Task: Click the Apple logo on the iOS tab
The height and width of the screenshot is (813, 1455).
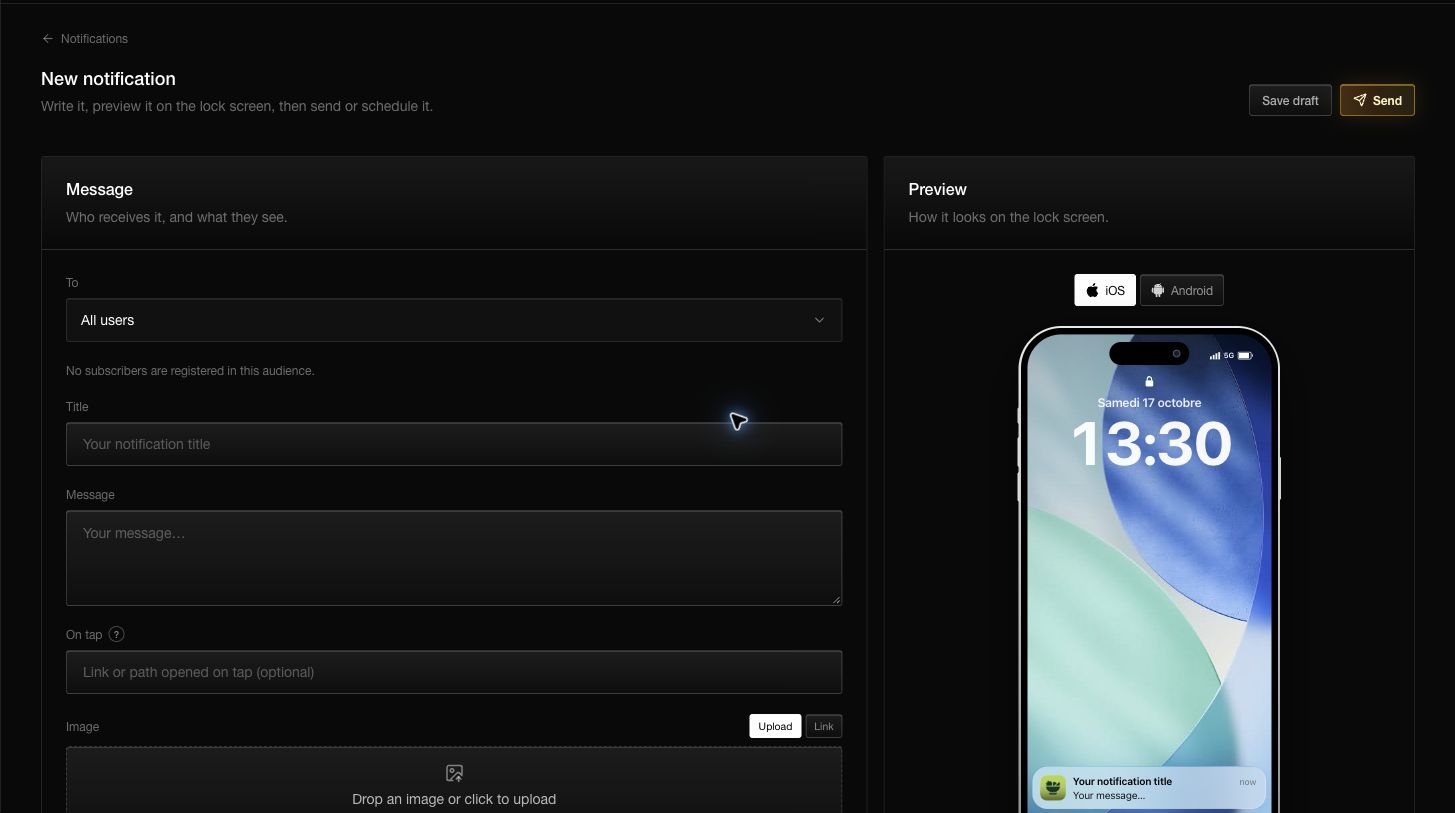Action: click(1093, 290)
